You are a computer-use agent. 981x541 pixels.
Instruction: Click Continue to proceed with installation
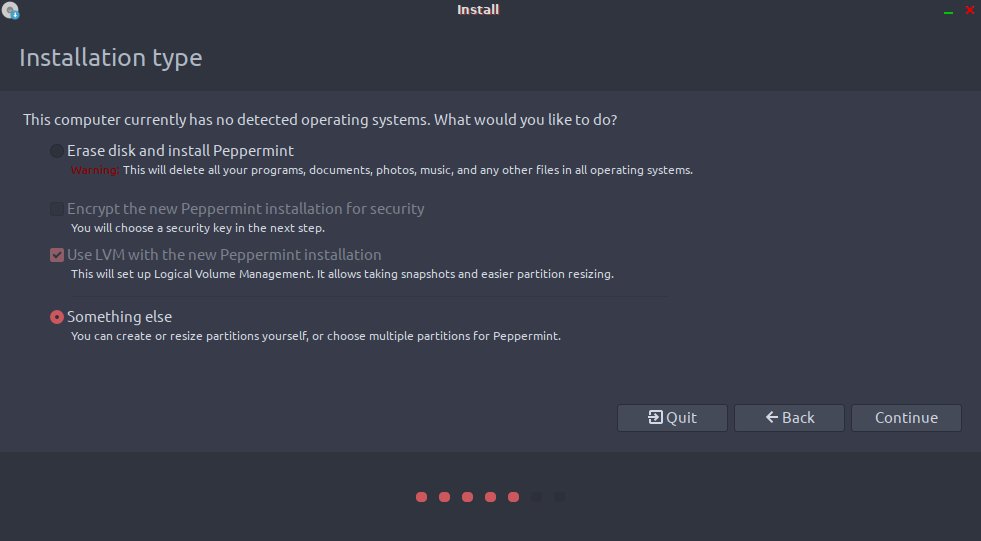(906, 417)
